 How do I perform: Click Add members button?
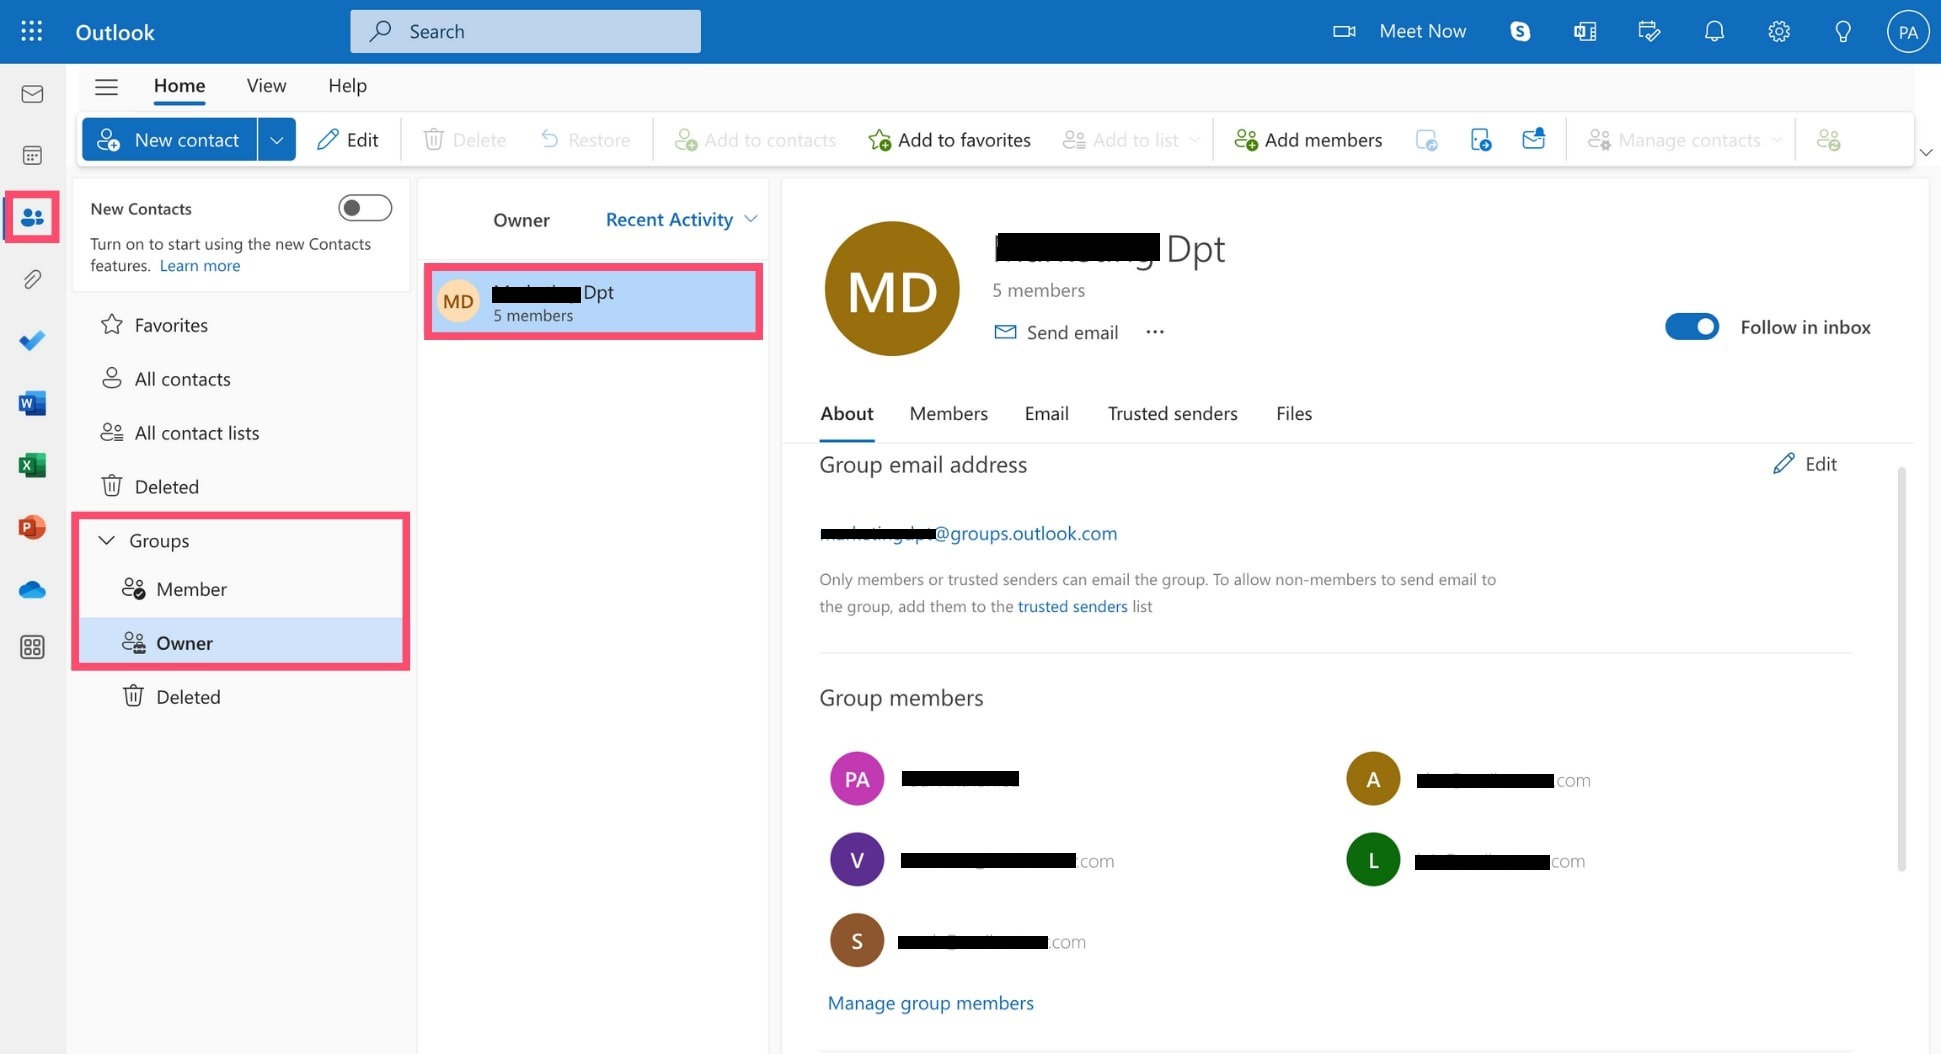1308,140
